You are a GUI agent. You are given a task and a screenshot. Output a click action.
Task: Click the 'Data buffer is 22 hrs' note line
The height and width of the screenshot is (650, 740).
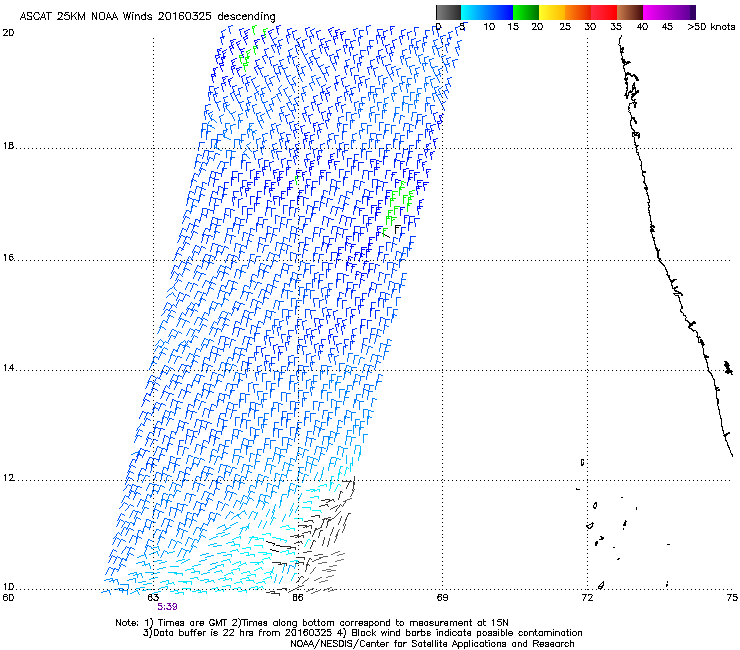(x=362, y=633)
